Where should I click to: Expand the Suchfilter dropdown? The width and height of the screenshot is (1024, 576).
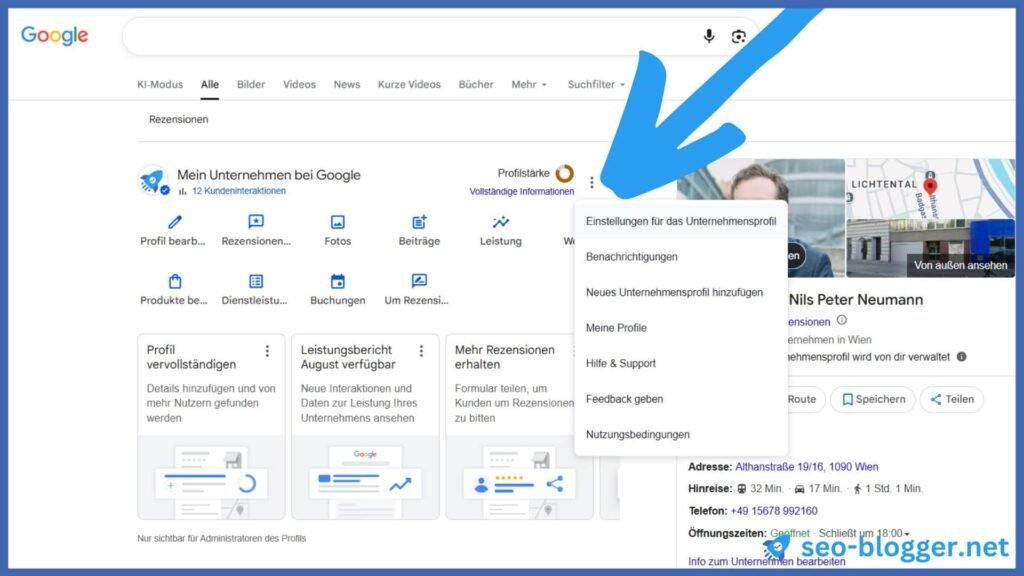tap(596, 84)
